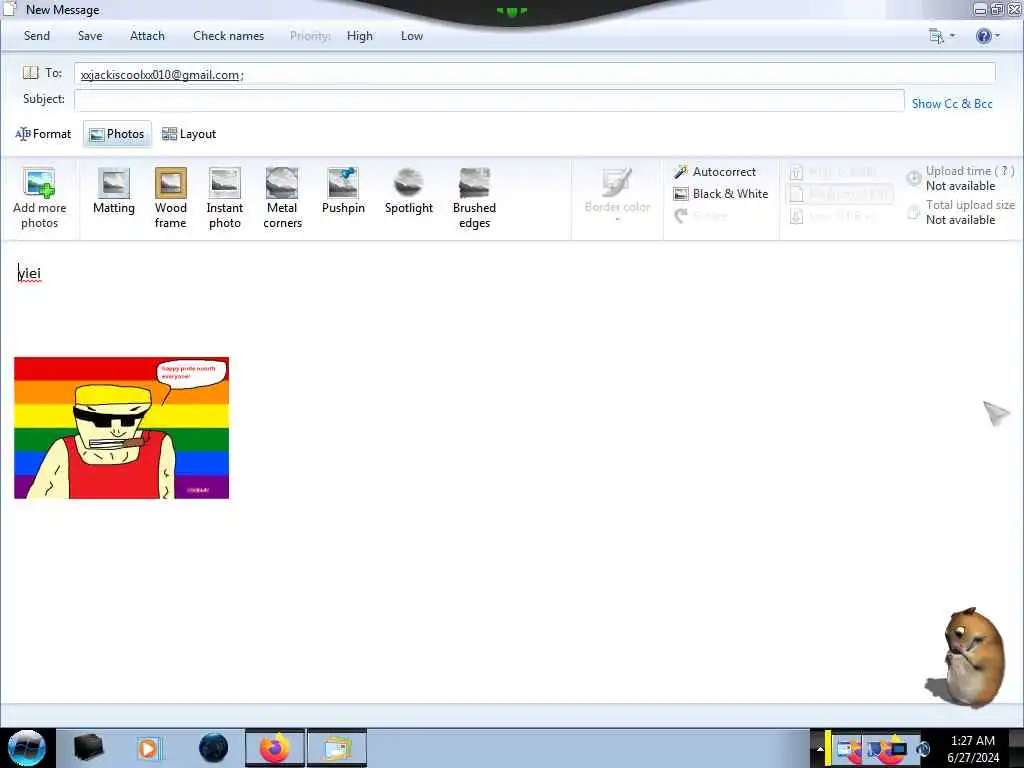Image resolution: width=1024 pixels, height=768 pixels.
Task: Open the Photos tab
Action: click(x=118, y=134)
